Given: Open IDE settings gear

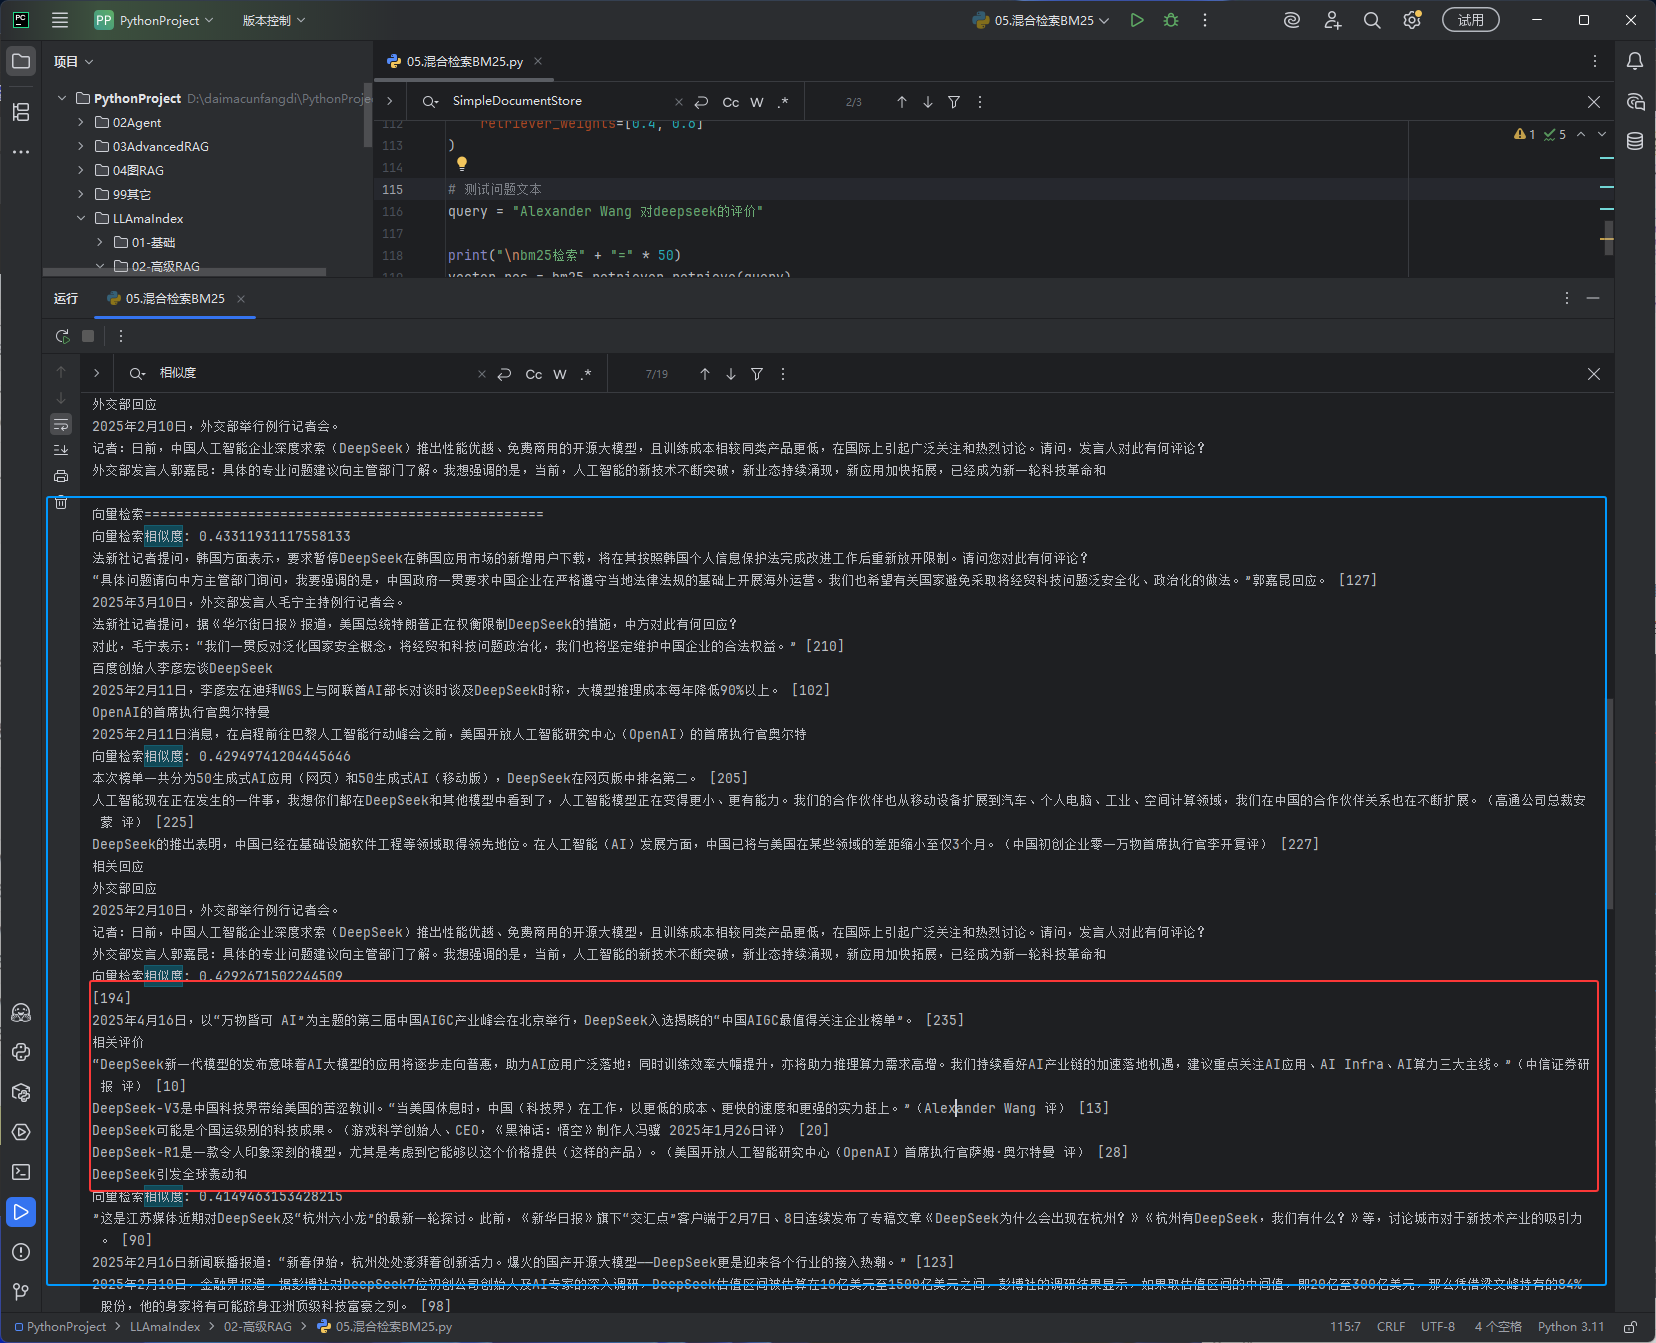Looking at the screenshot, I should tap(1412, 20).
